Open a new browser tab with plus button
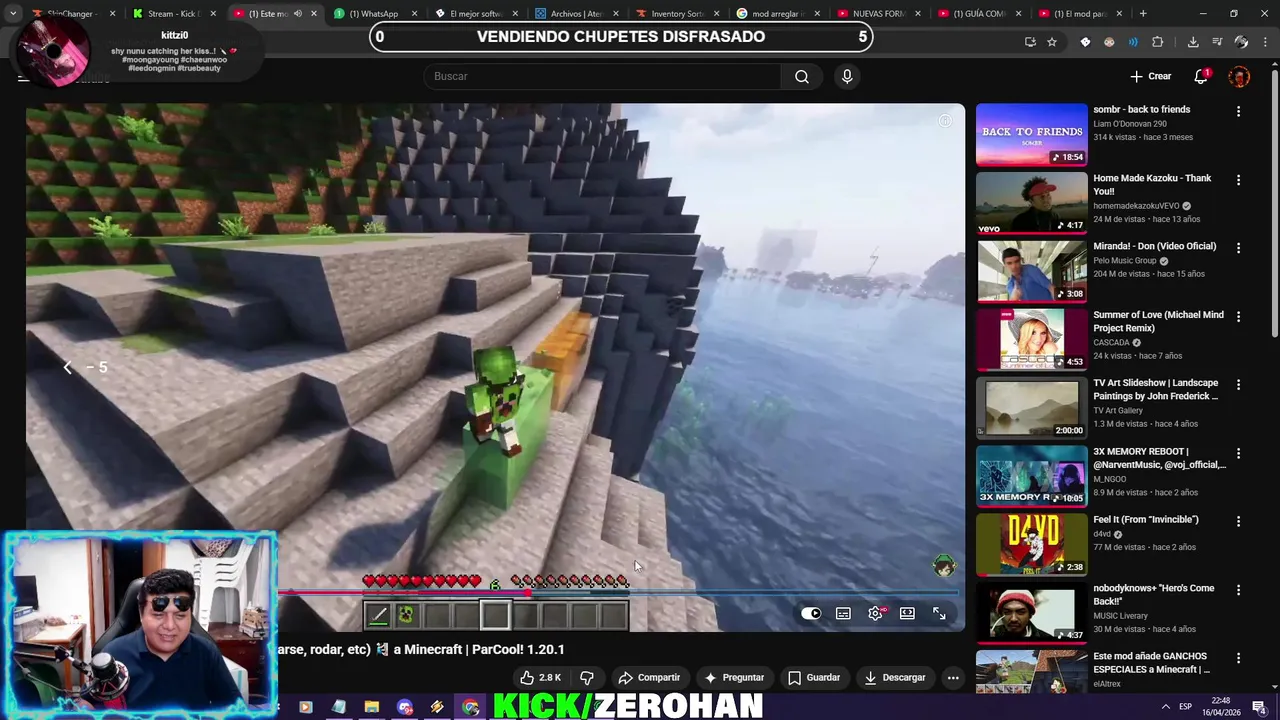 1143,14
